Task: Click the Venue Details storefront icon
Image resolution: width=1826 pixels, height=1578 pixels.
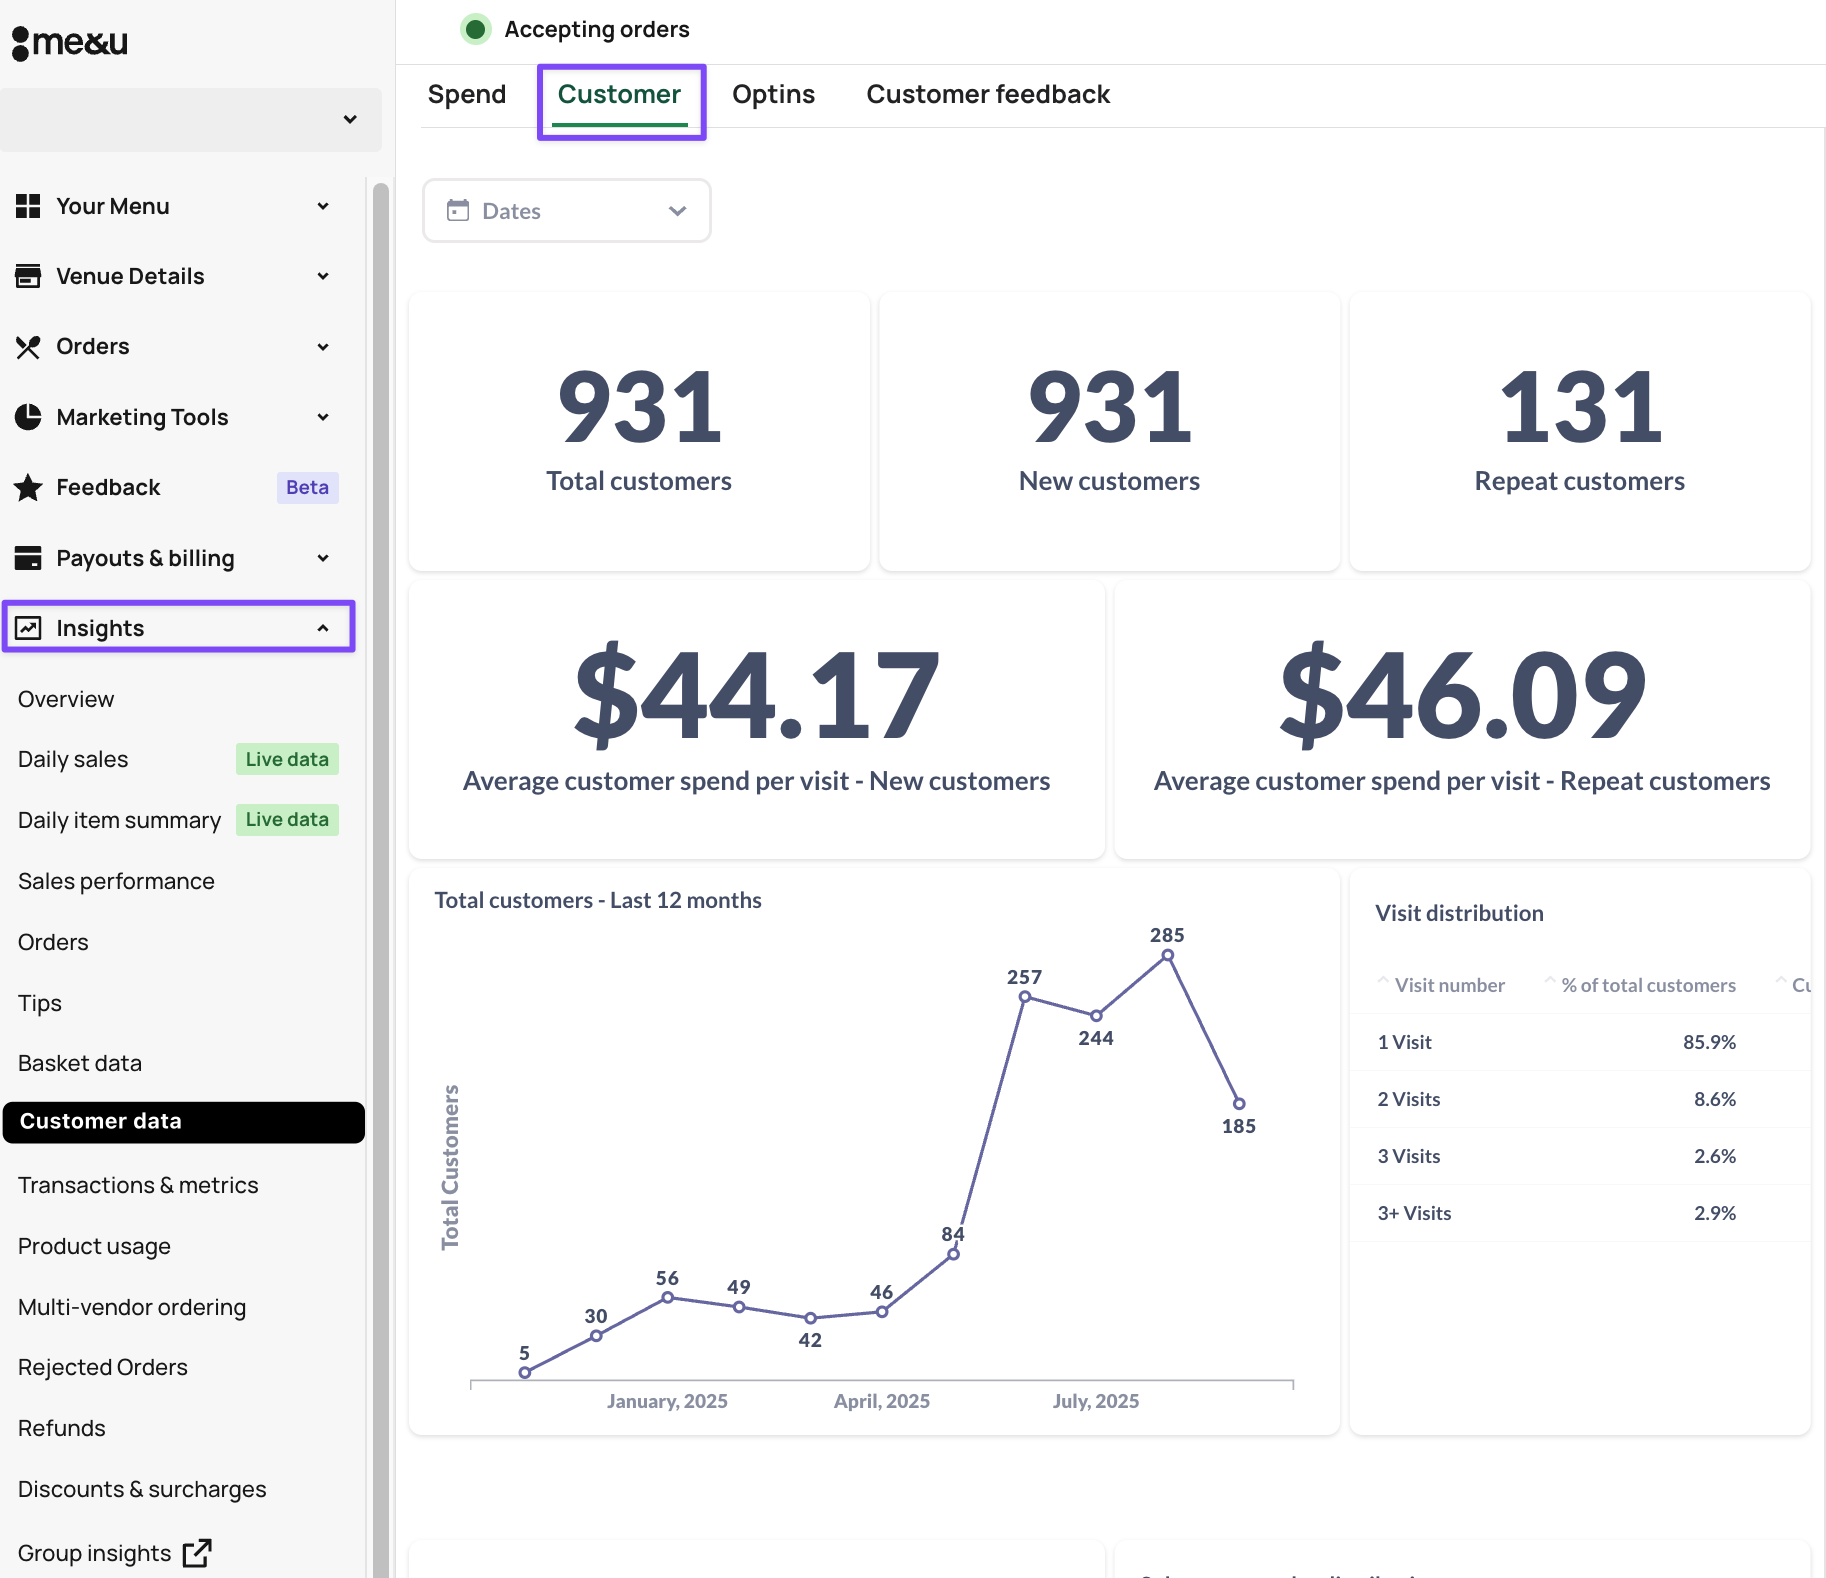Action: pos(28,276)
